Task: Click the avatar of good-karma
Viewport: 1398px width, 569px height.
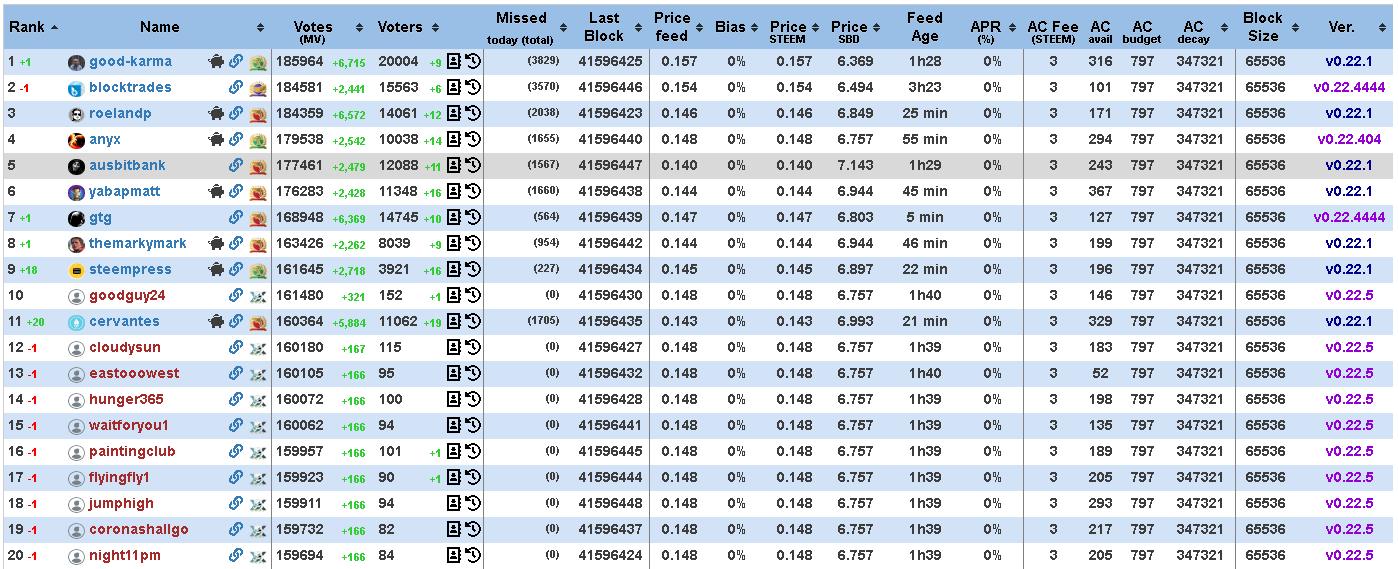Action: [x=76, y=62]
